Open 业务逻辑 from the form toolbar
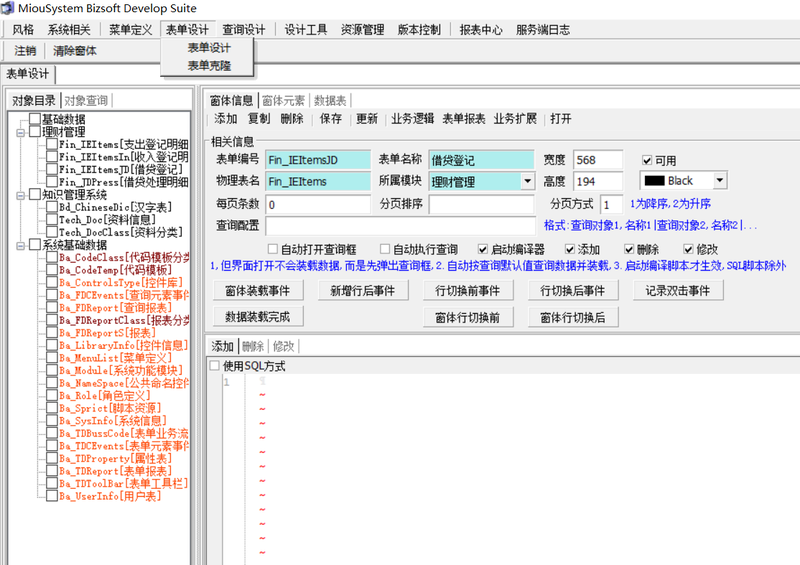Image resolution: width=800 pixels, height=565 pixels. click(x=412, y=119)
